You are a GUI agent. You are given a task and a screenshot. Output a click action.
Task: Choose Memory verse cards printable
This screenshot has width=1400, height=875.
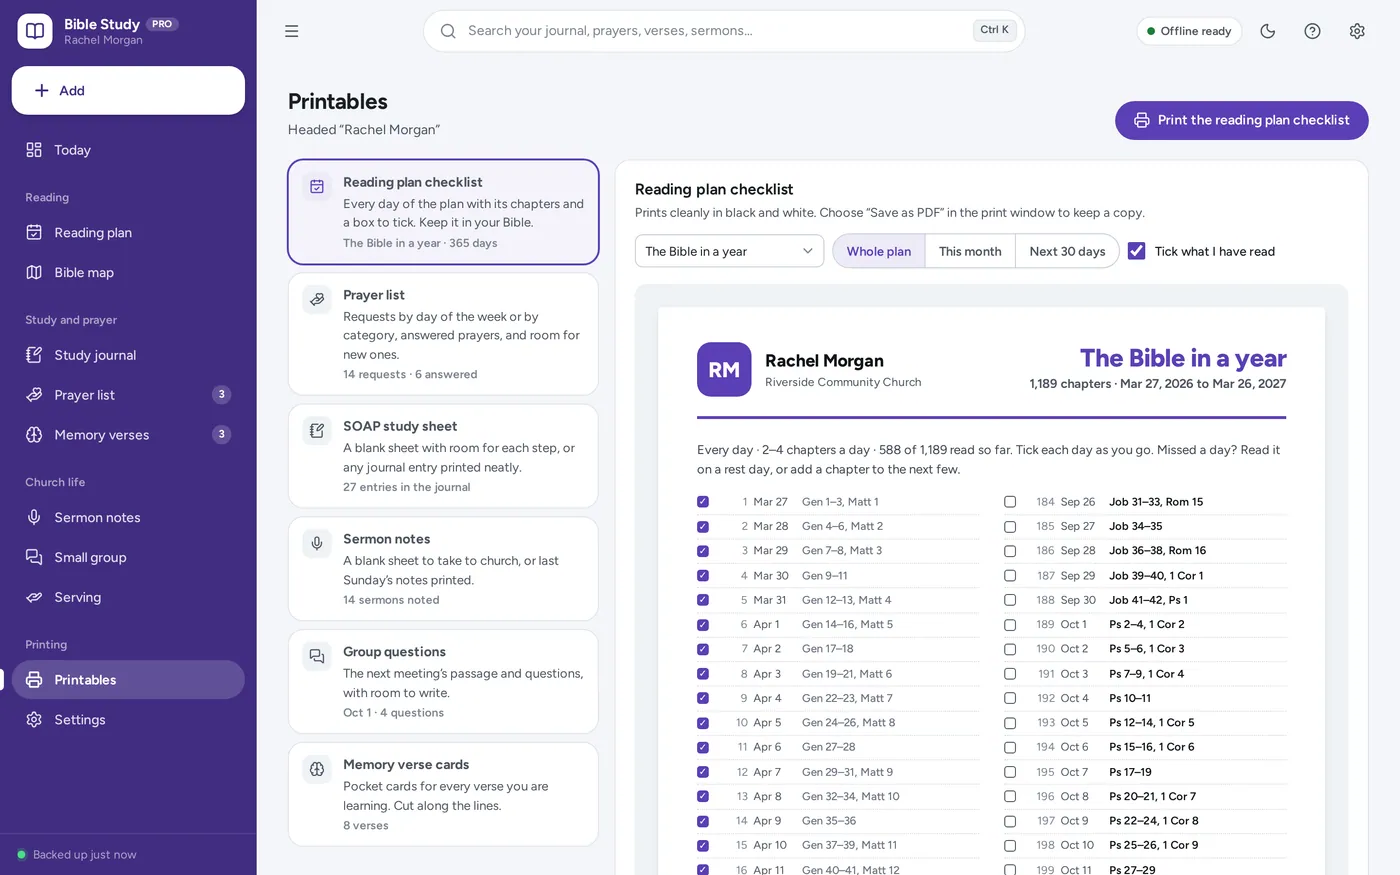pos(443,794)
